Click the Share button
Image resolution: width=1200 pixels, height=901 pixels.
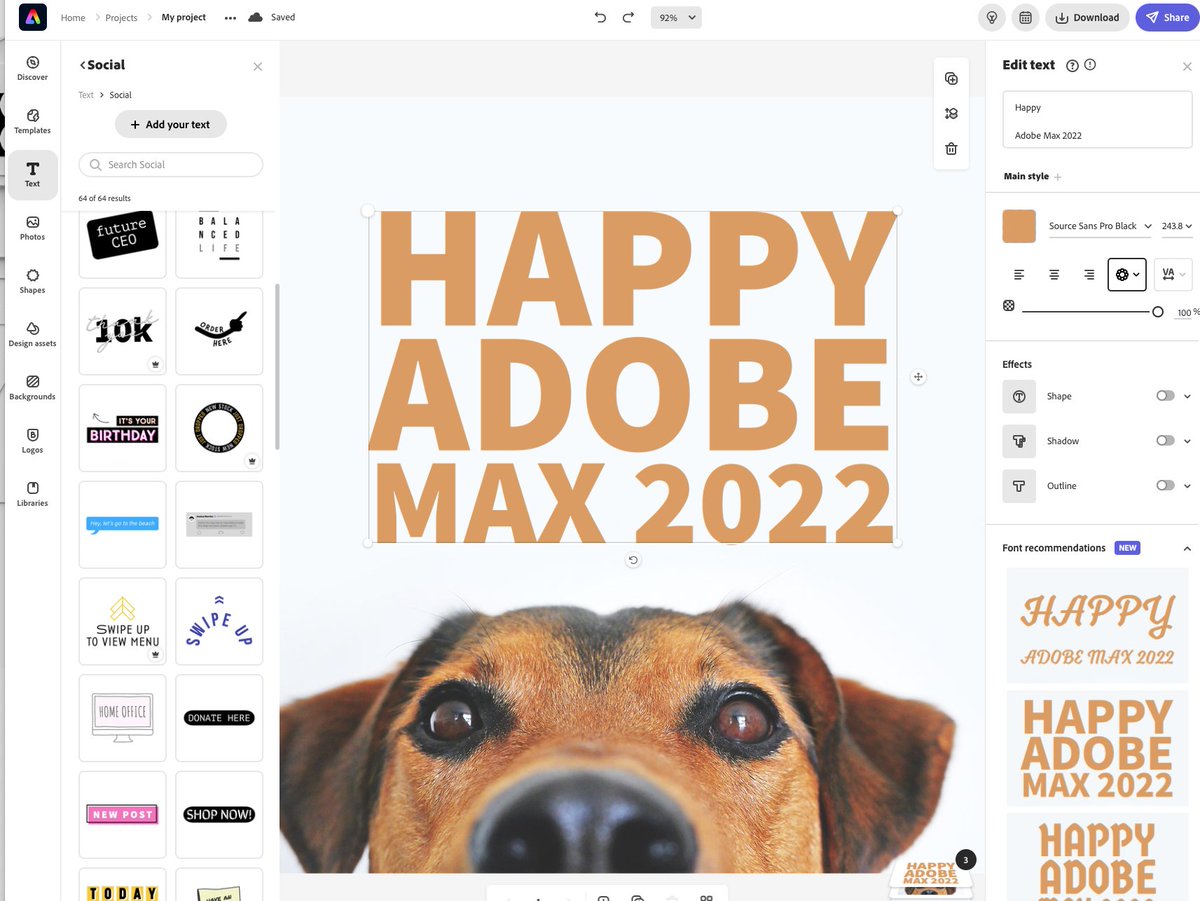(1167, 17)
